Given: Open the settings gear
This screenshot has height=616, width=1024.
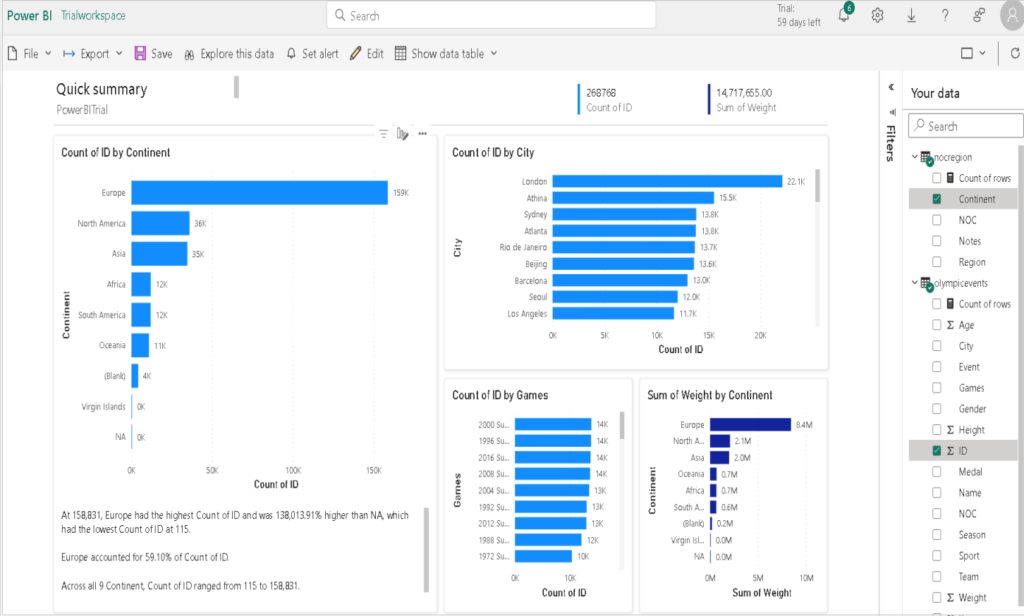Looking at the screenshot, I should [878, 16].
